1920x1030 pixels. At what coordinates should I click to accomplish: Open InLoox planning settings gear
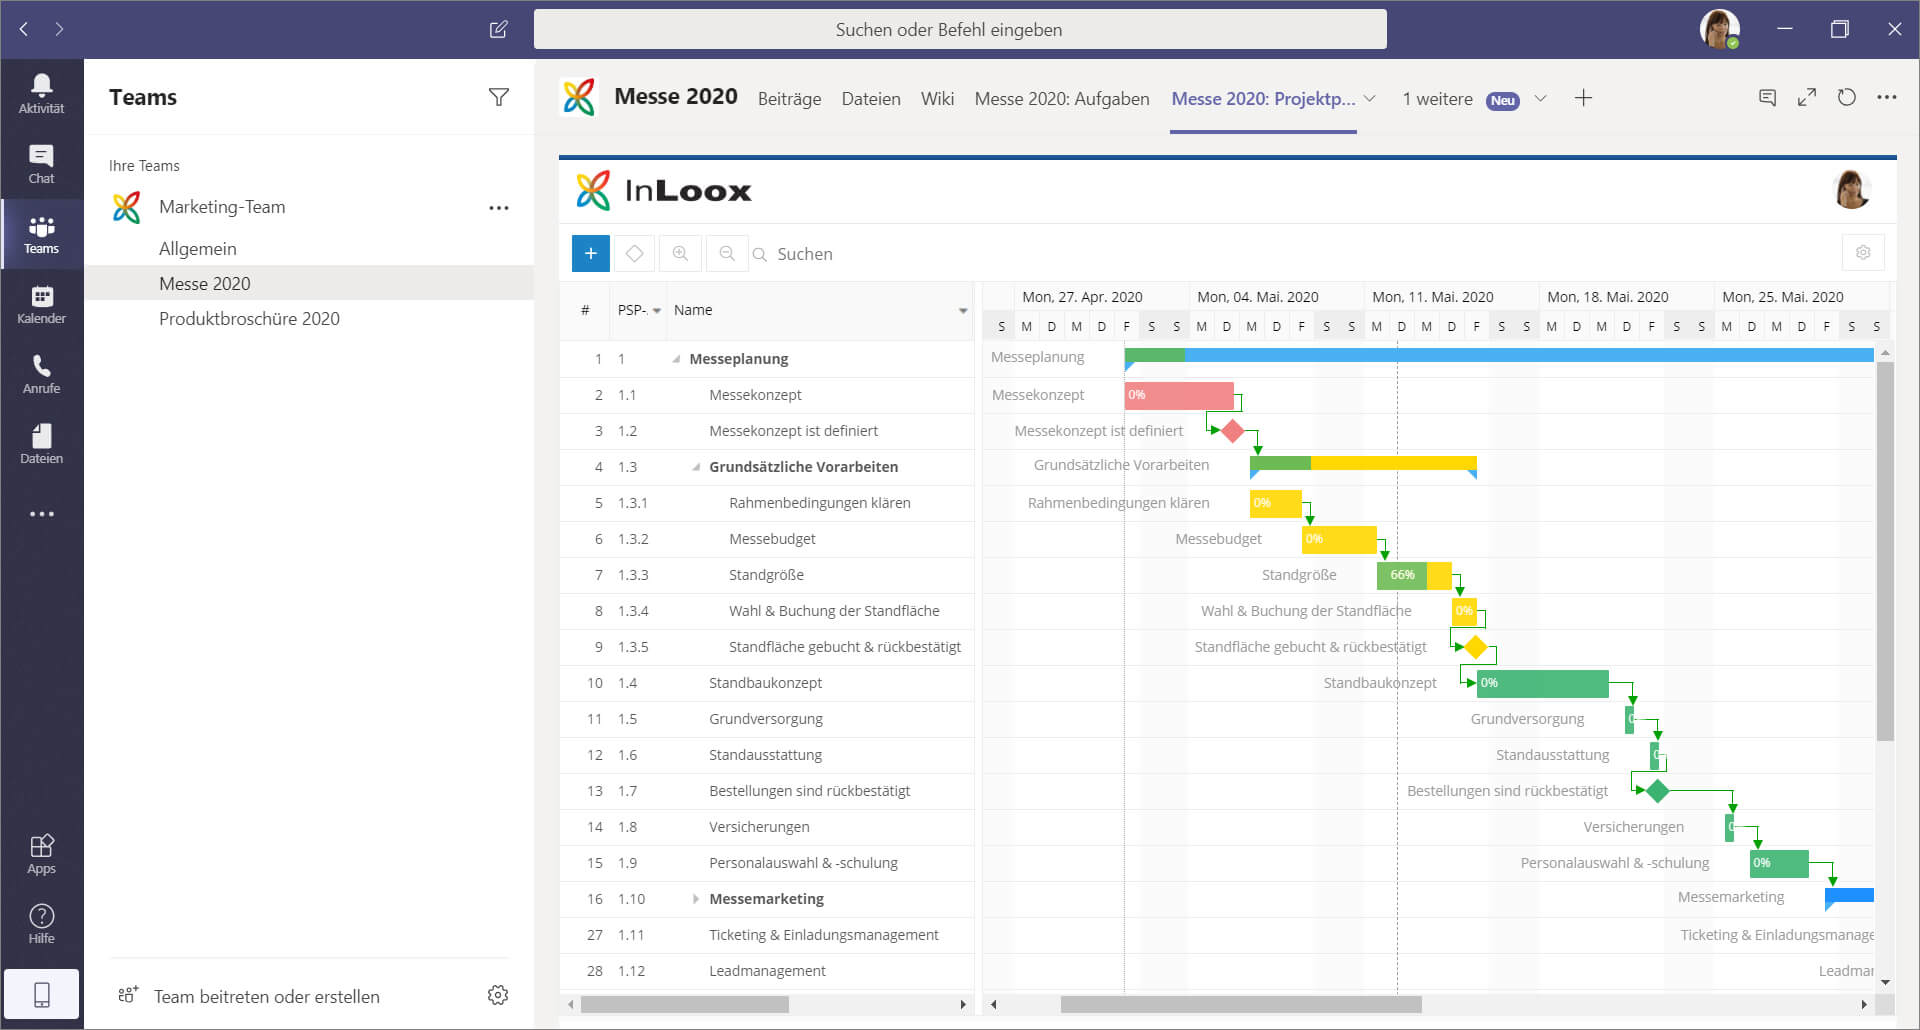click(1863, 252)
